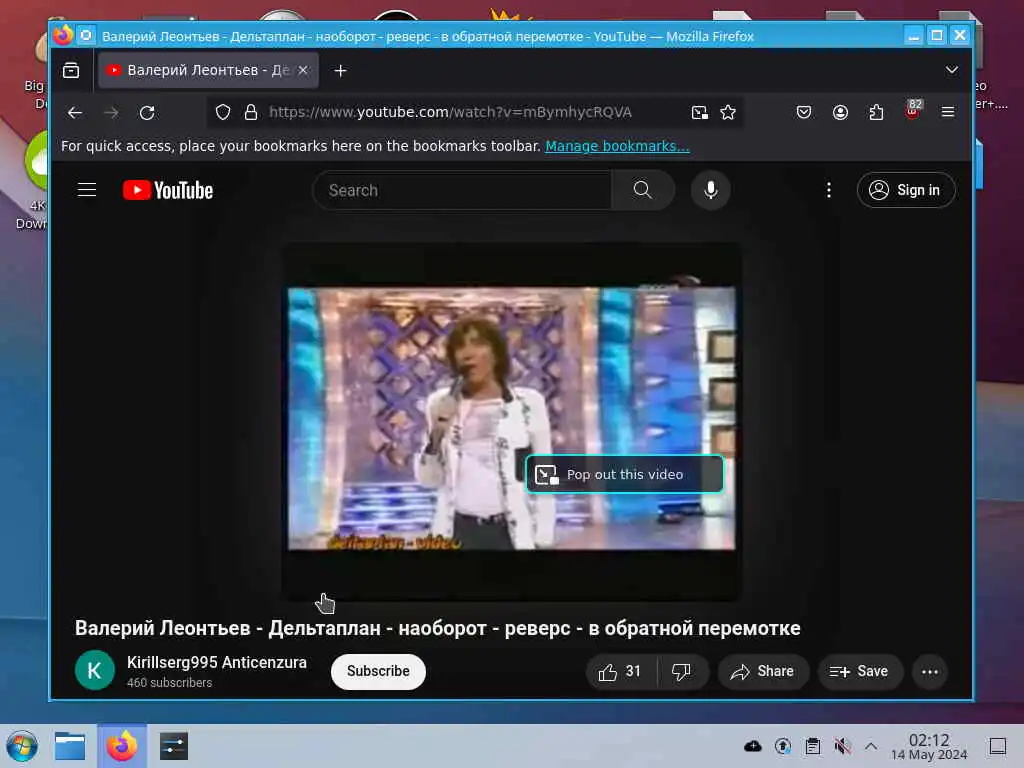Open Save to Pocket button
The width and height of the screenshot is (1024, 768).
tap(804, 112)
